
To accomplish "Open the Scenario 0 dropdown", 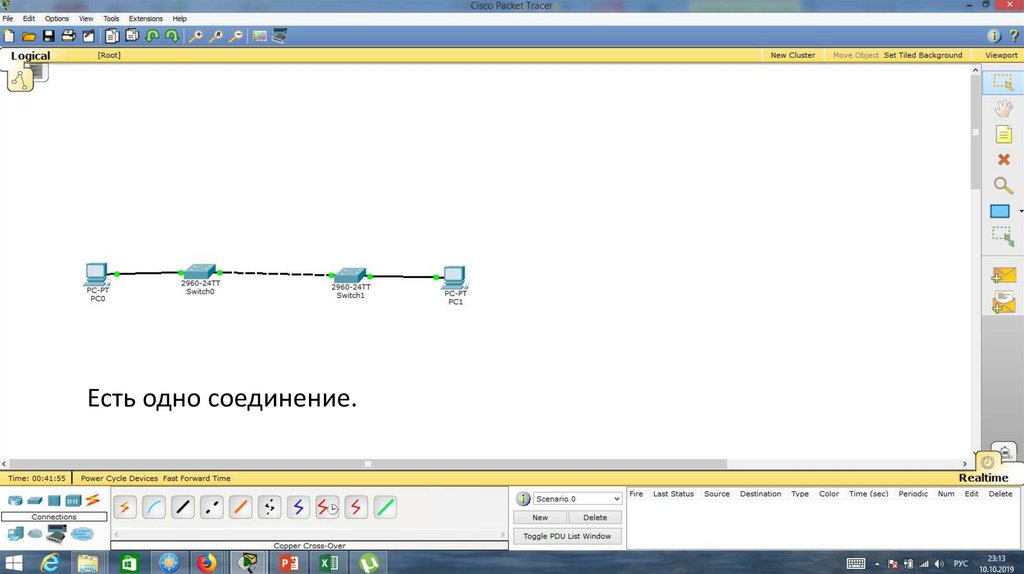I will (x=577, y=499).
